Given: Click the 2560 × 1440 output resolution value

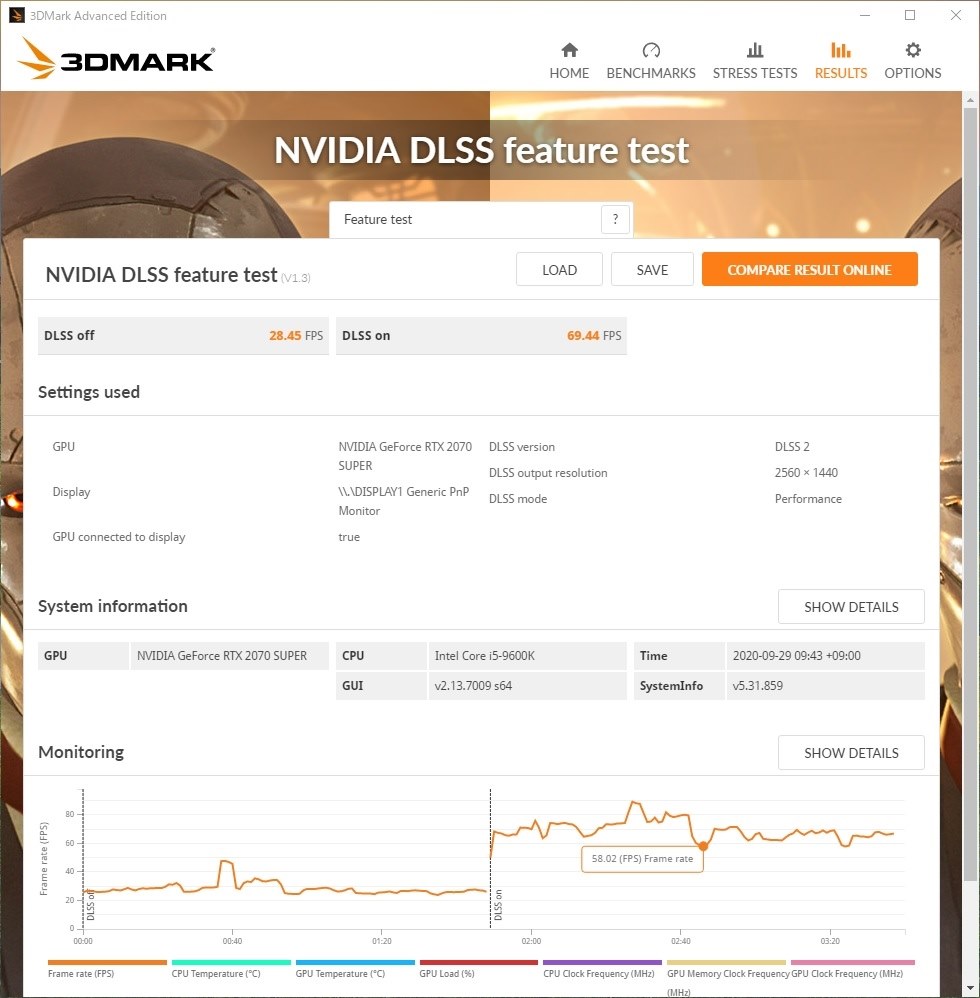Looking at the screenshot, I should pyautogui.click(x=806, y=472).
